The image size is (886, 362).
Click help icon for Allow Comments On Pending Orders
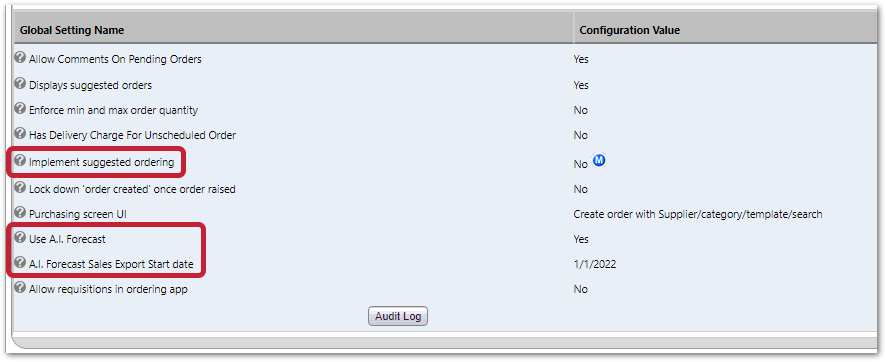point(20,58)
